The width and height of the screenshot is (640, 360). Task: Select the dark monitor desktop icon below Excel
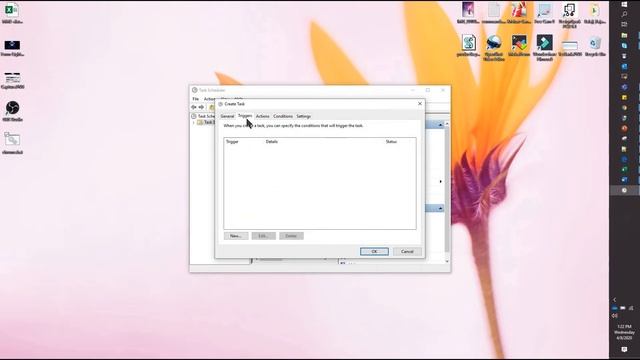pyautogui.click(x=12, y=47)
